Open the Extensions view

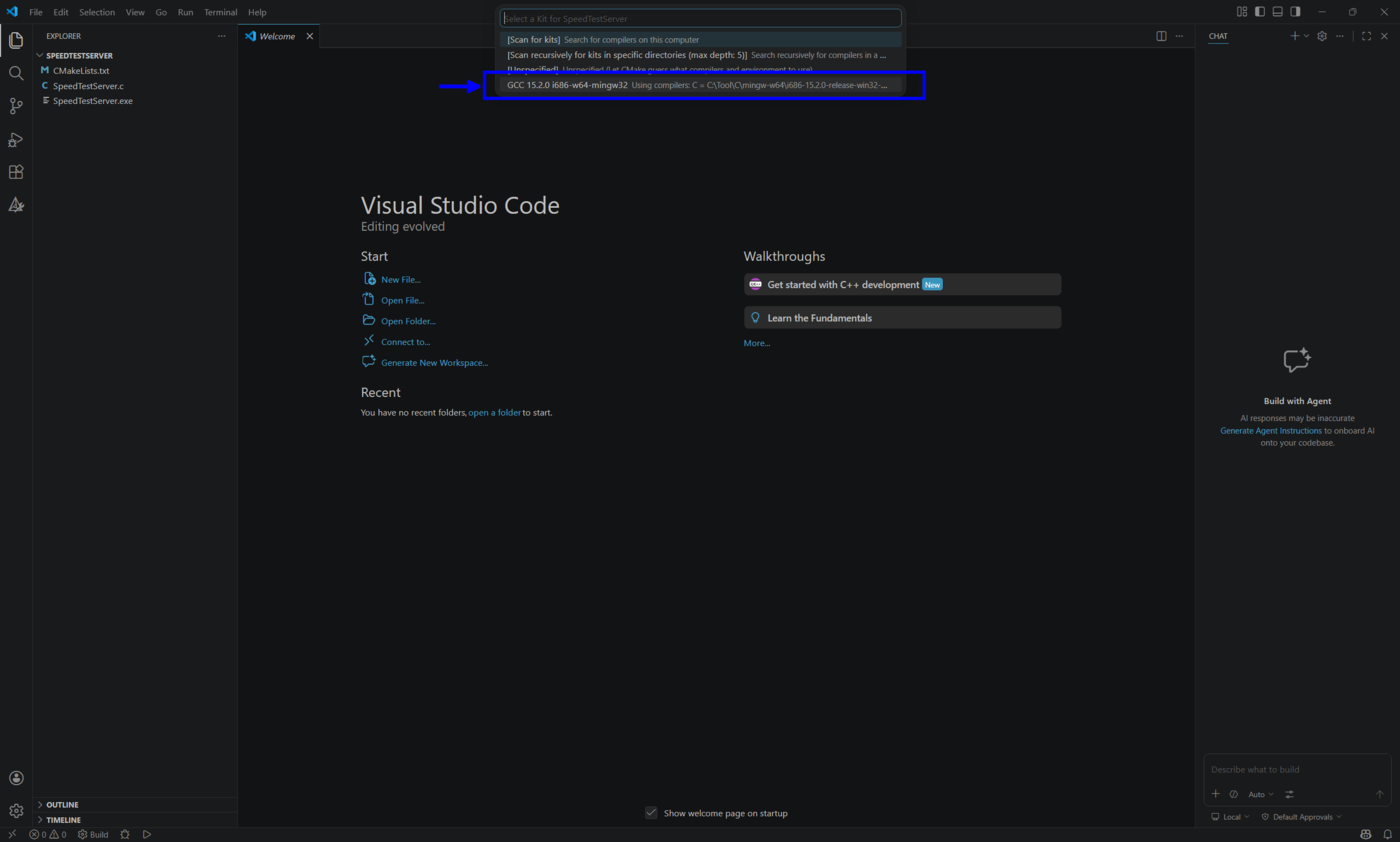click(x=15, y=171)
